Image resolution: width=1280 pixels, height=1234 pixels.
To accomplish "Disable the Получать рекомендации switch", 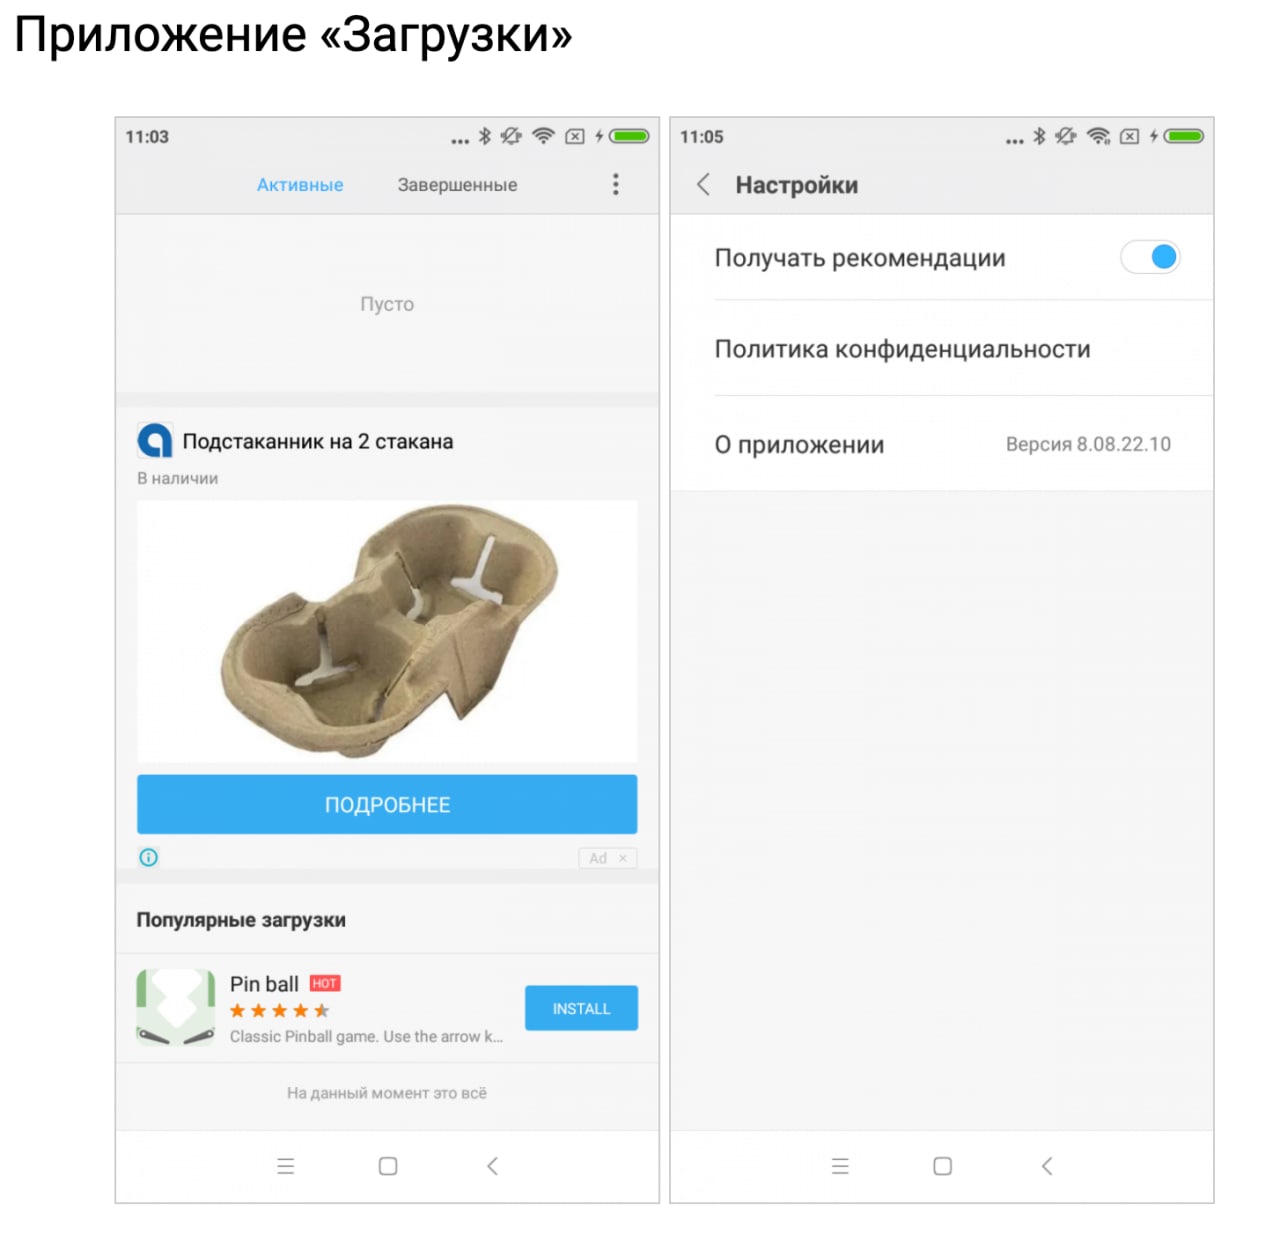I will pyautogui.click(x=1150, y=257).
